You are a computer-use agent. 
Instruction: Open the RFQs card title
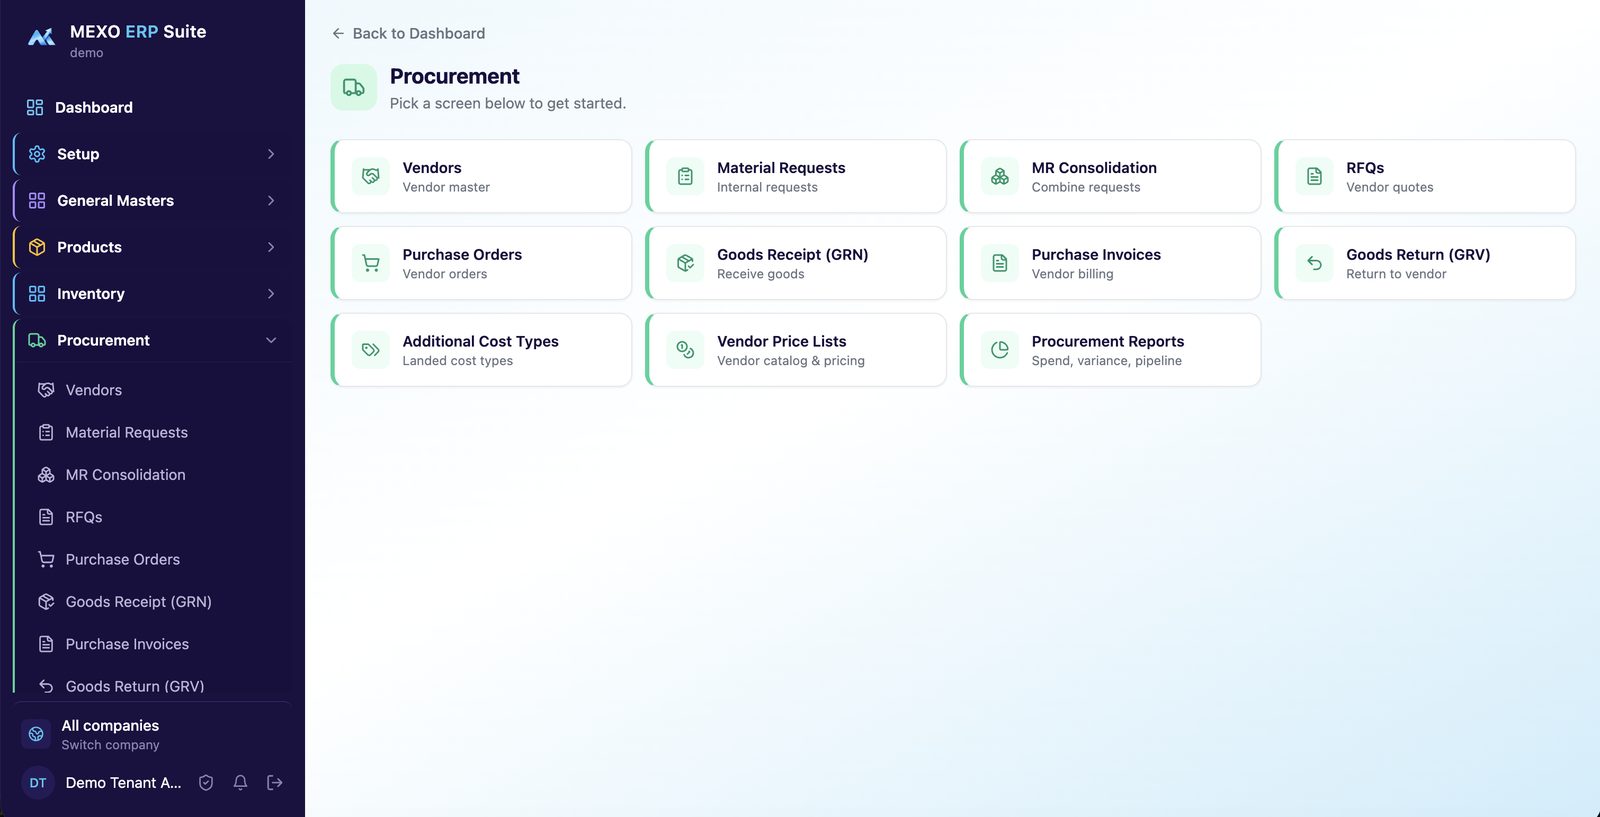coord(1365,168)
